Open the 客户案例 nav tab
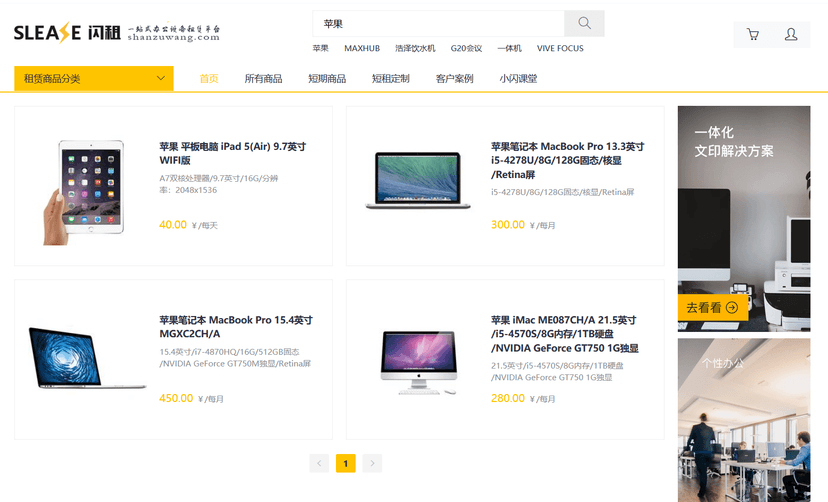 [454, 79]
